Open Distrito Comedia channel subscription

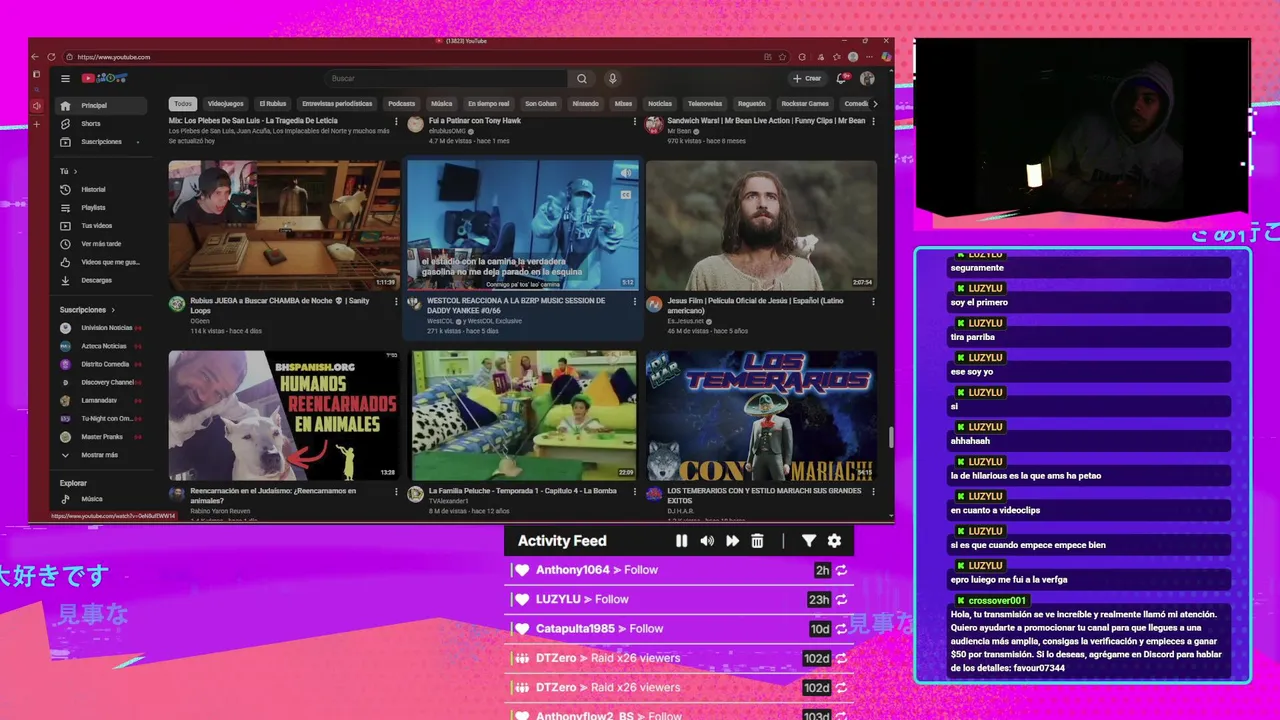[x=101, y=364]
